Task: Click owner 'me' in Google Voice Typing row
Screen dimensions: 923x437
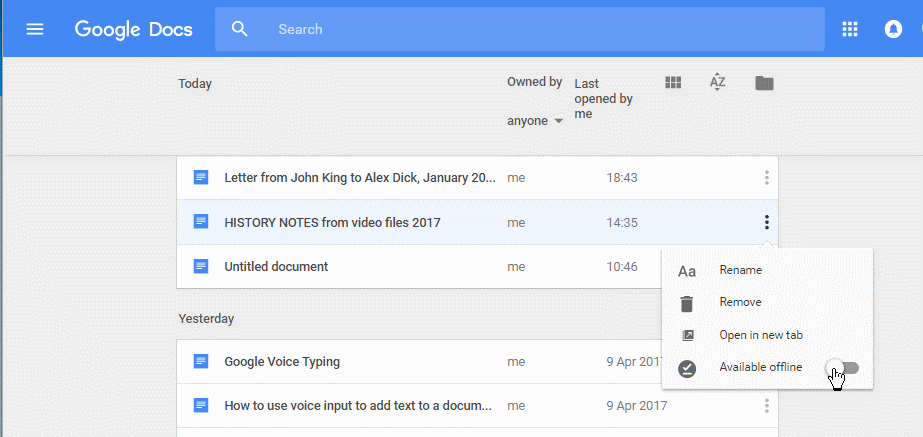Action: point(516,361)
